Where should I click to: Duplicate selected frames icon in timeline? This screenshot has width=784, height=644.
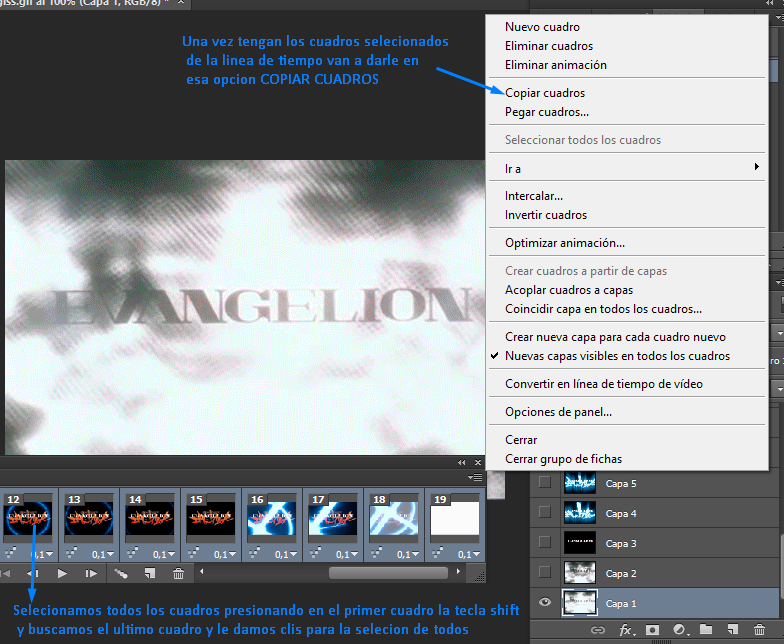tap(150, 574)
